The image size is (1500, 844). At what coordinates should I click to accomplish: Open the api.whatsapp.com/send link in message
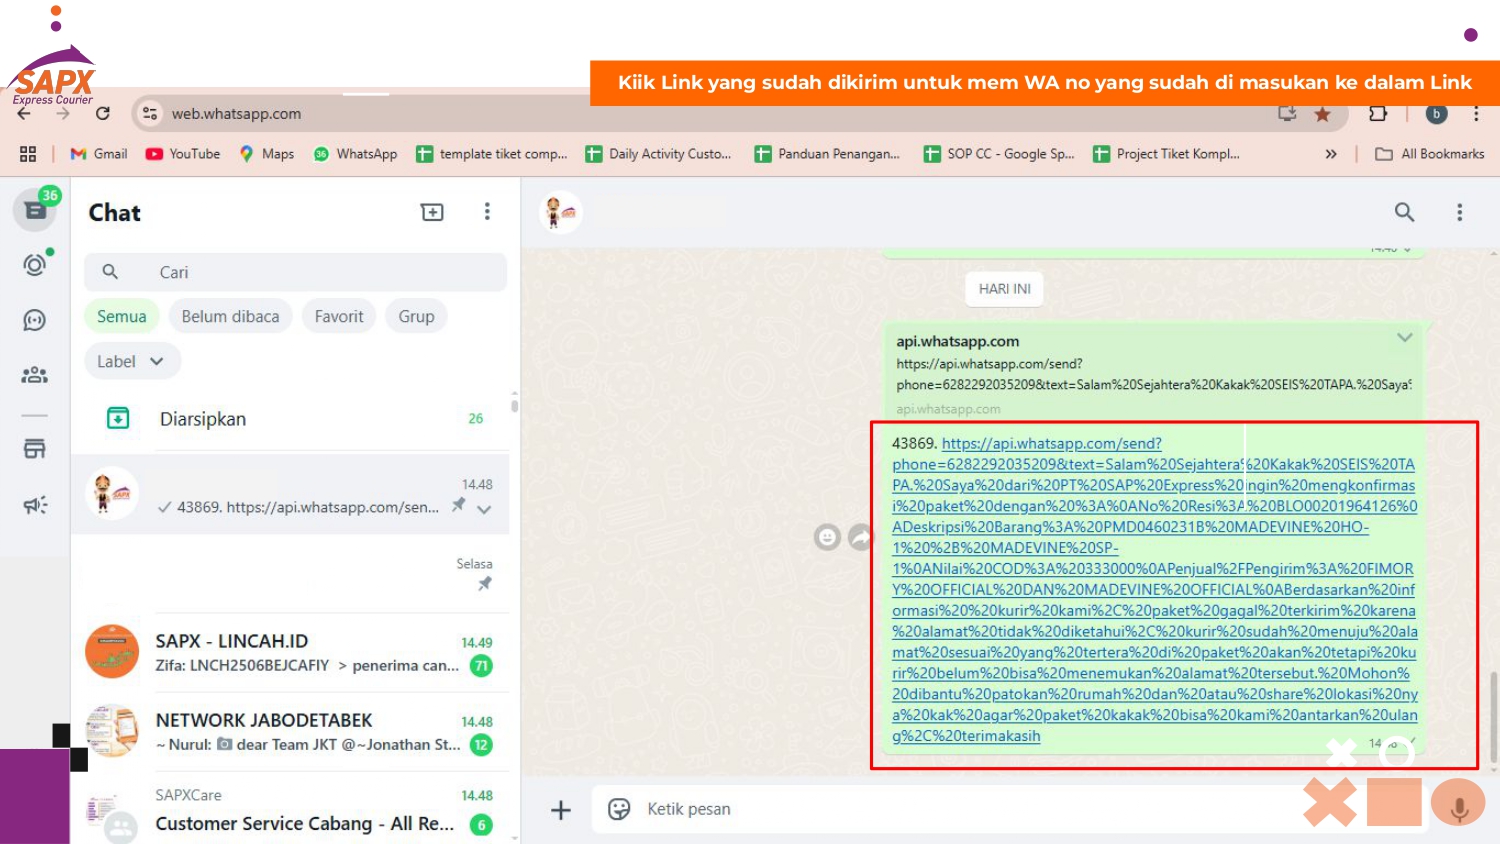click(1154, 589)
